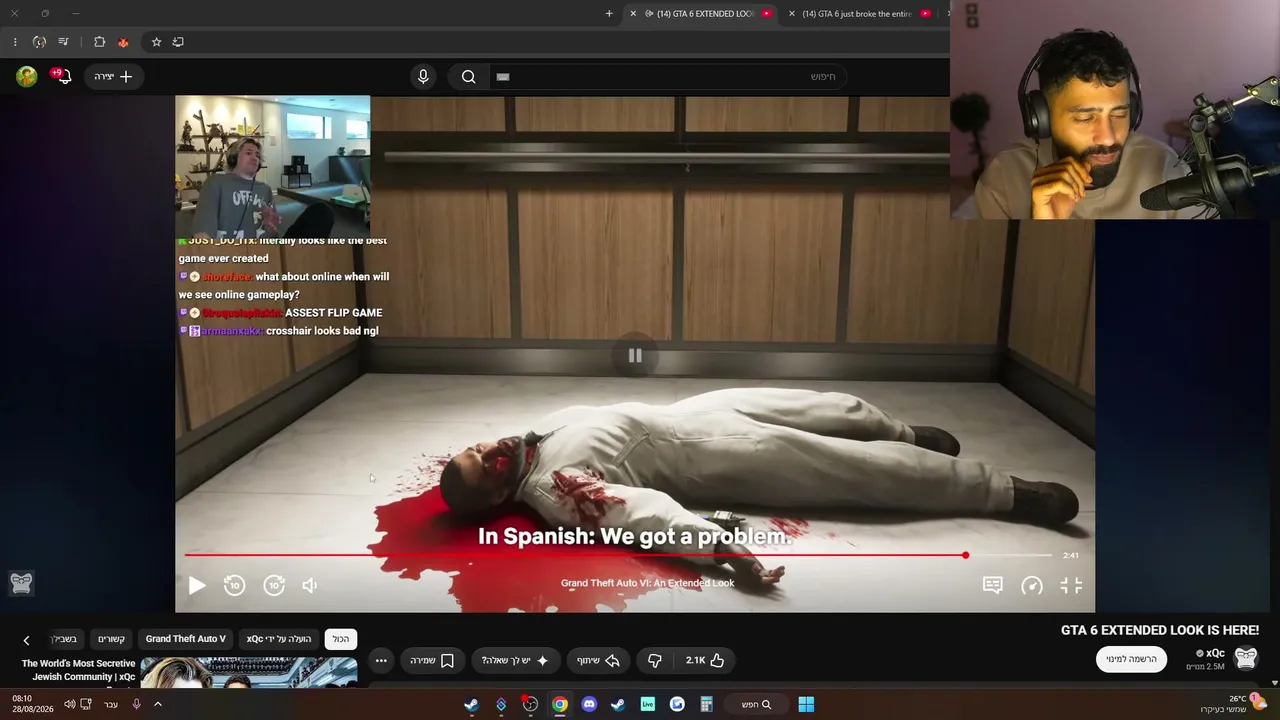Click the red video progress bar scrubber
Screen dimensions: 1280x720
[965, 555]
